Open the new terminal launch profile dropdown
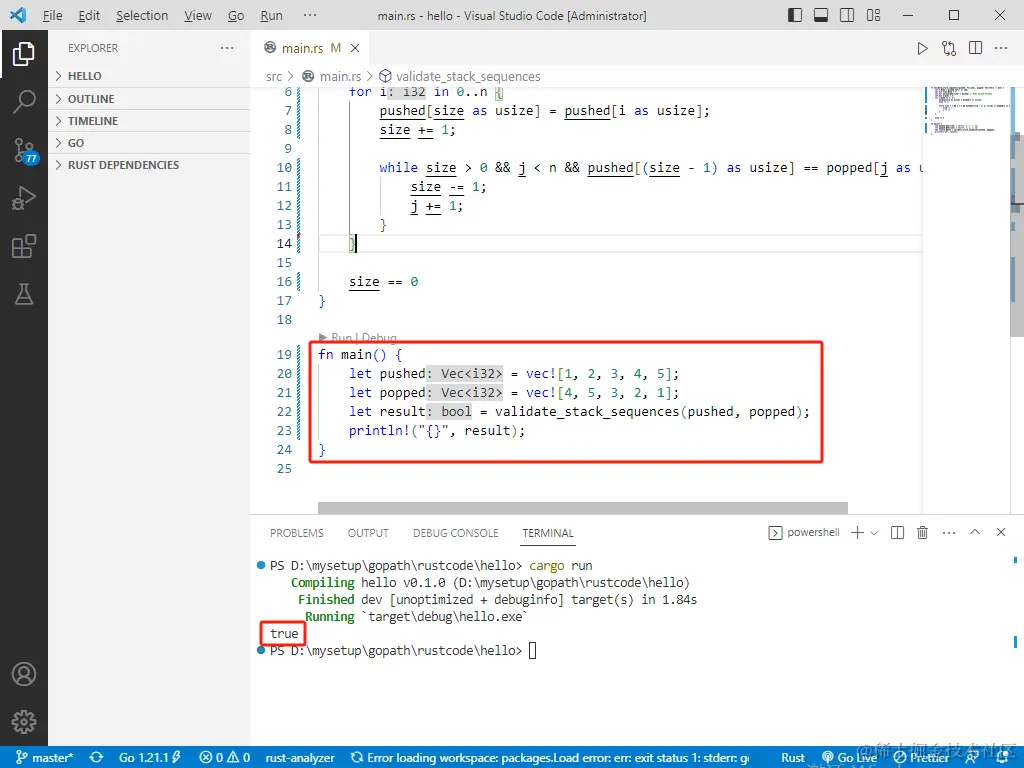Image resolution: width=1024 pixels, height=768 pixels. 874,533
